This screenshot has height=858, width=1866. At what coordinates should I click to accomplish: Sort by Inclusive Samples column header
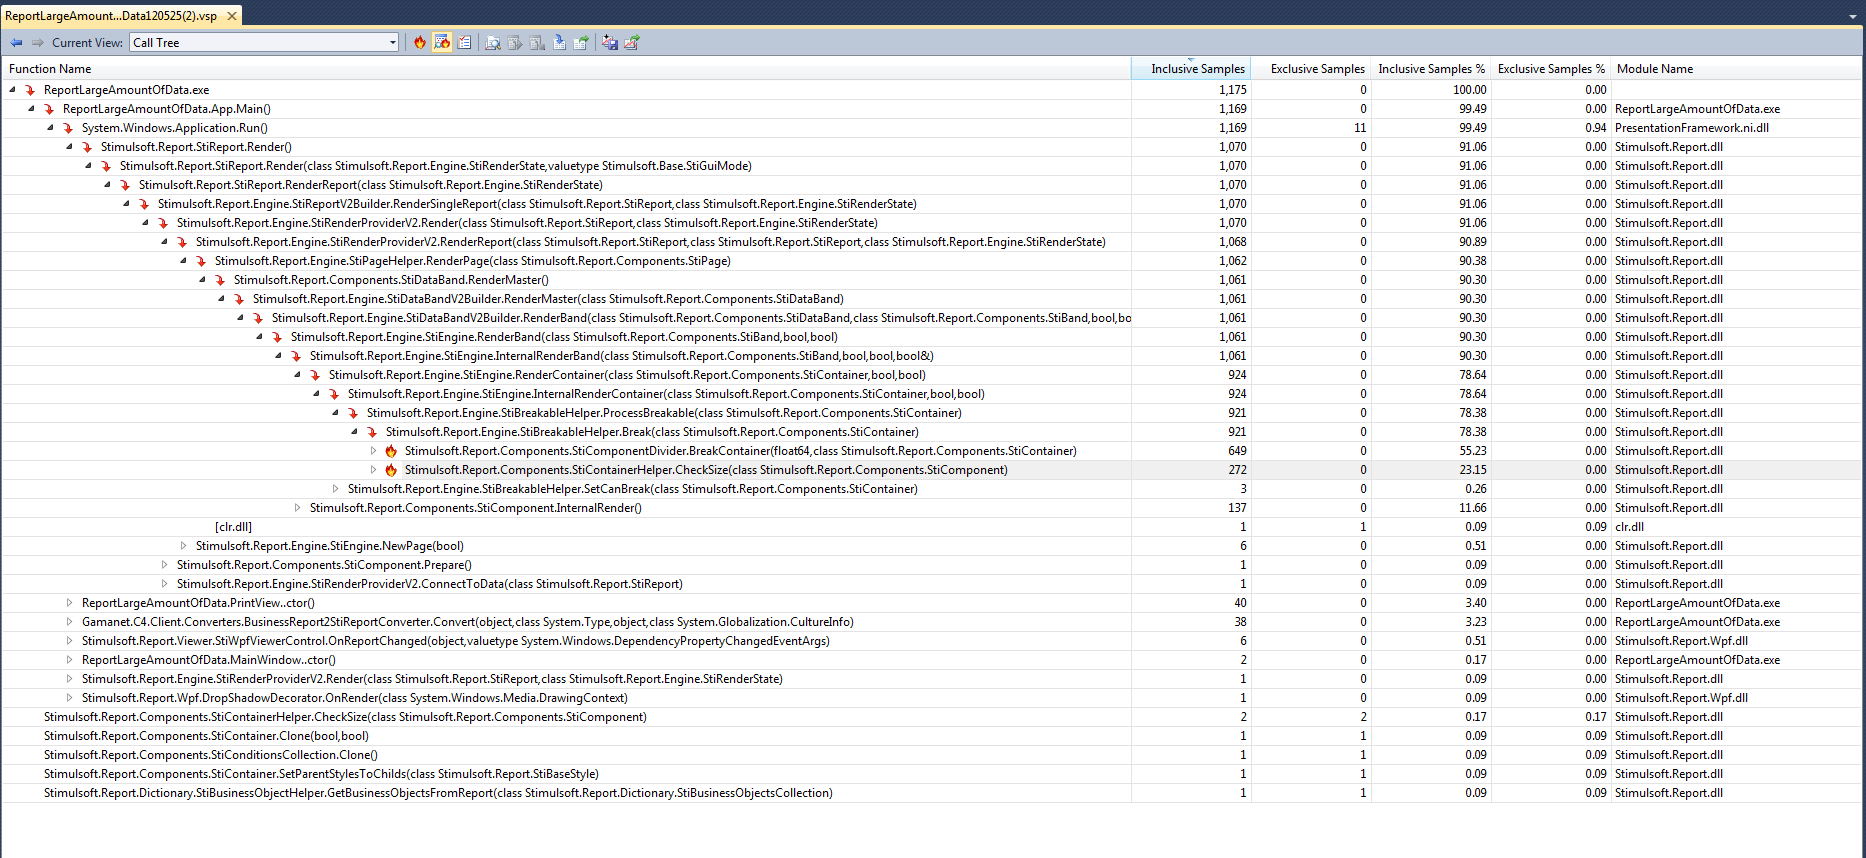tap(1191, 69)
